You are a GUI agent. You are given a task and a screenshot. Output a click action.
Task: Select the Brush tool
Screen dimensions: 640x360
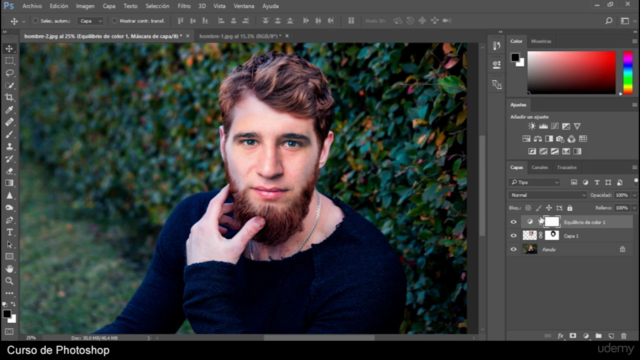pos(9,134)
